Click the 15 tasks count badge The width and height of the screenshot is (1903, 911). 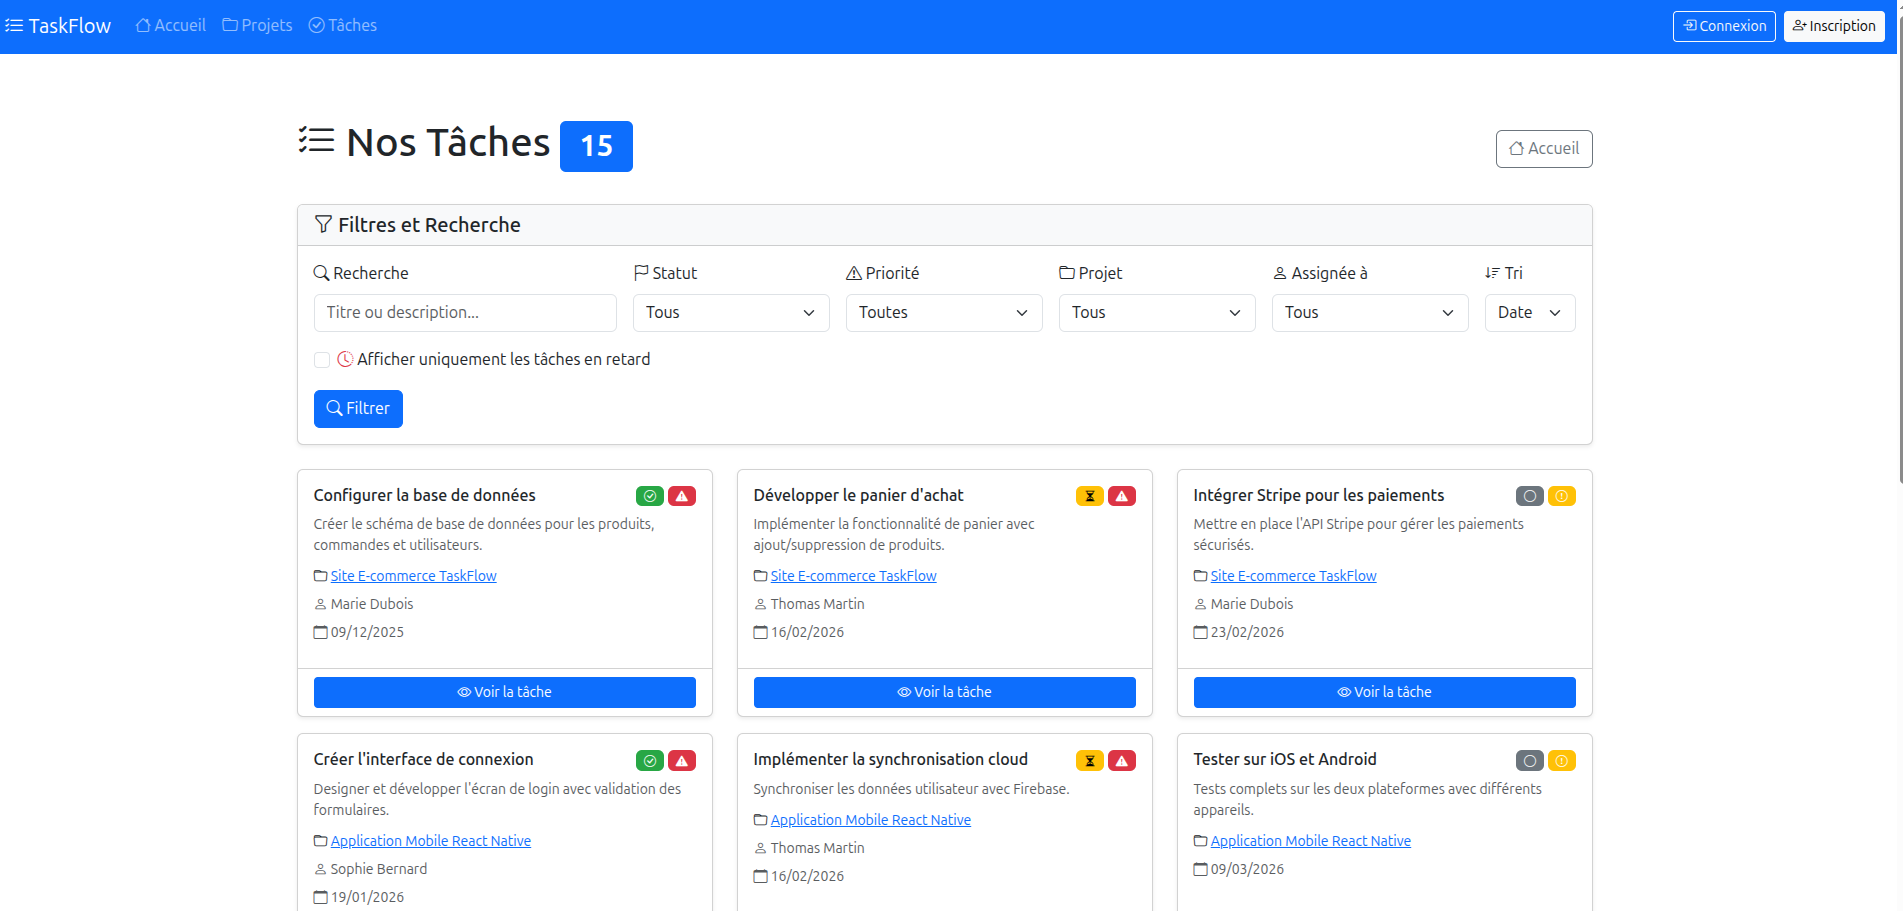(596, 146)
